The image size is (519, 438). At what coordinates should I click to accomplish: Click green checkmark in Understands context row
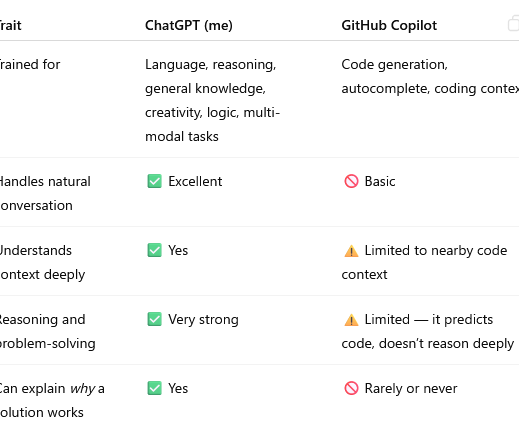pyautogui.click(x=154, y=250)
